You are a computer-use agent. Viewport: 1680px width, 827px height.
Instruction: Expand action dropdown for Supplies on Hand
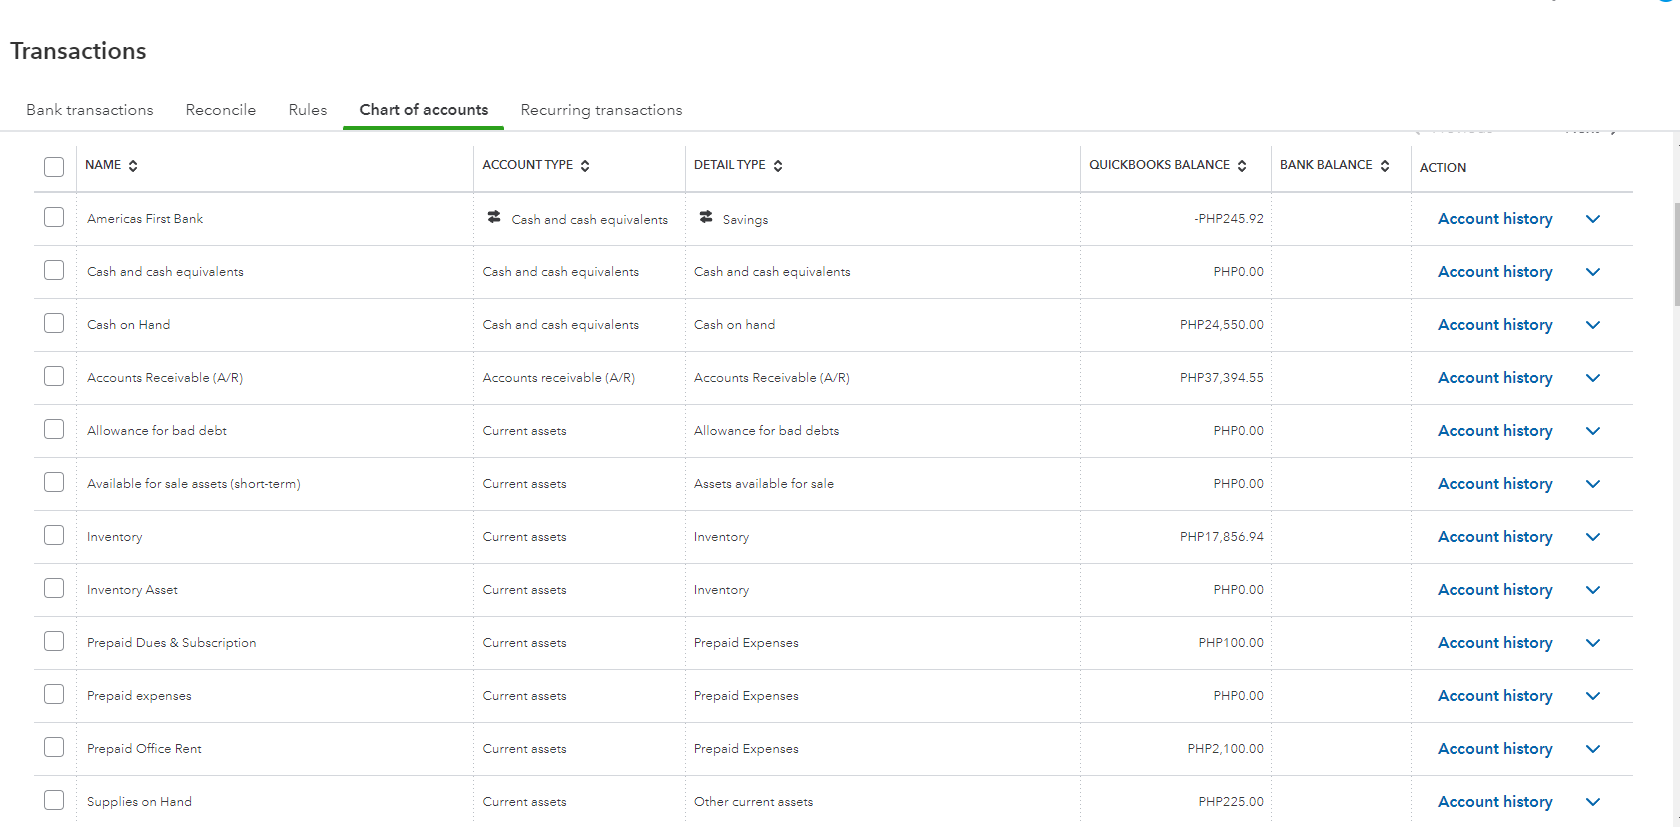[1593, 802]
